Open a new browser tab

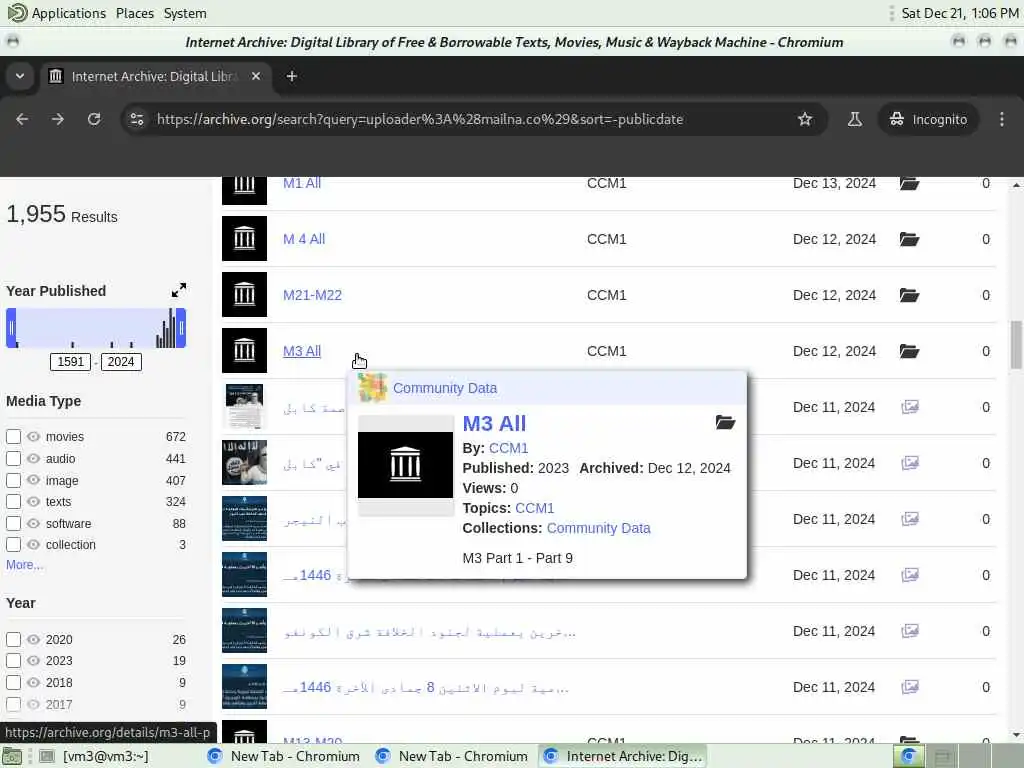coord(291,76)
